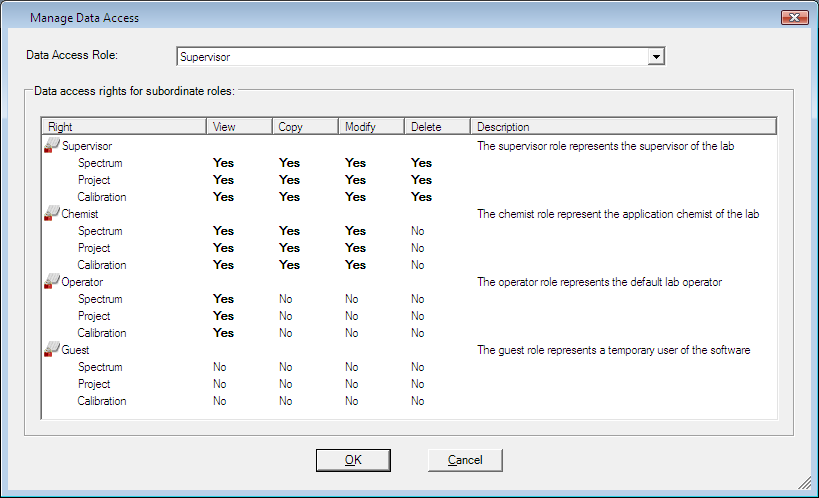The width and height of the screenshot is (819, 498).
Task: Click the Modify column header
Action: (371, 127)
